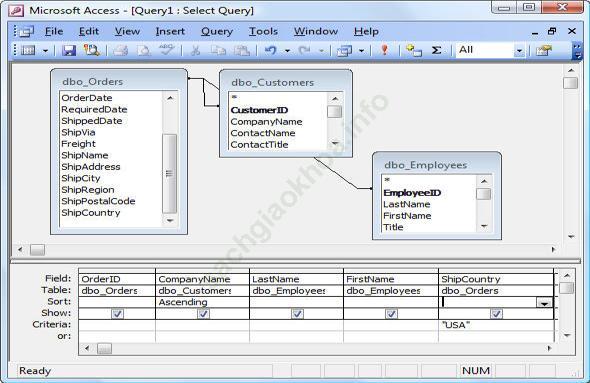Click the "USA" criteria cell
Image resolution: width=590 pixels, height=383 pixels.
coord(496,325)
